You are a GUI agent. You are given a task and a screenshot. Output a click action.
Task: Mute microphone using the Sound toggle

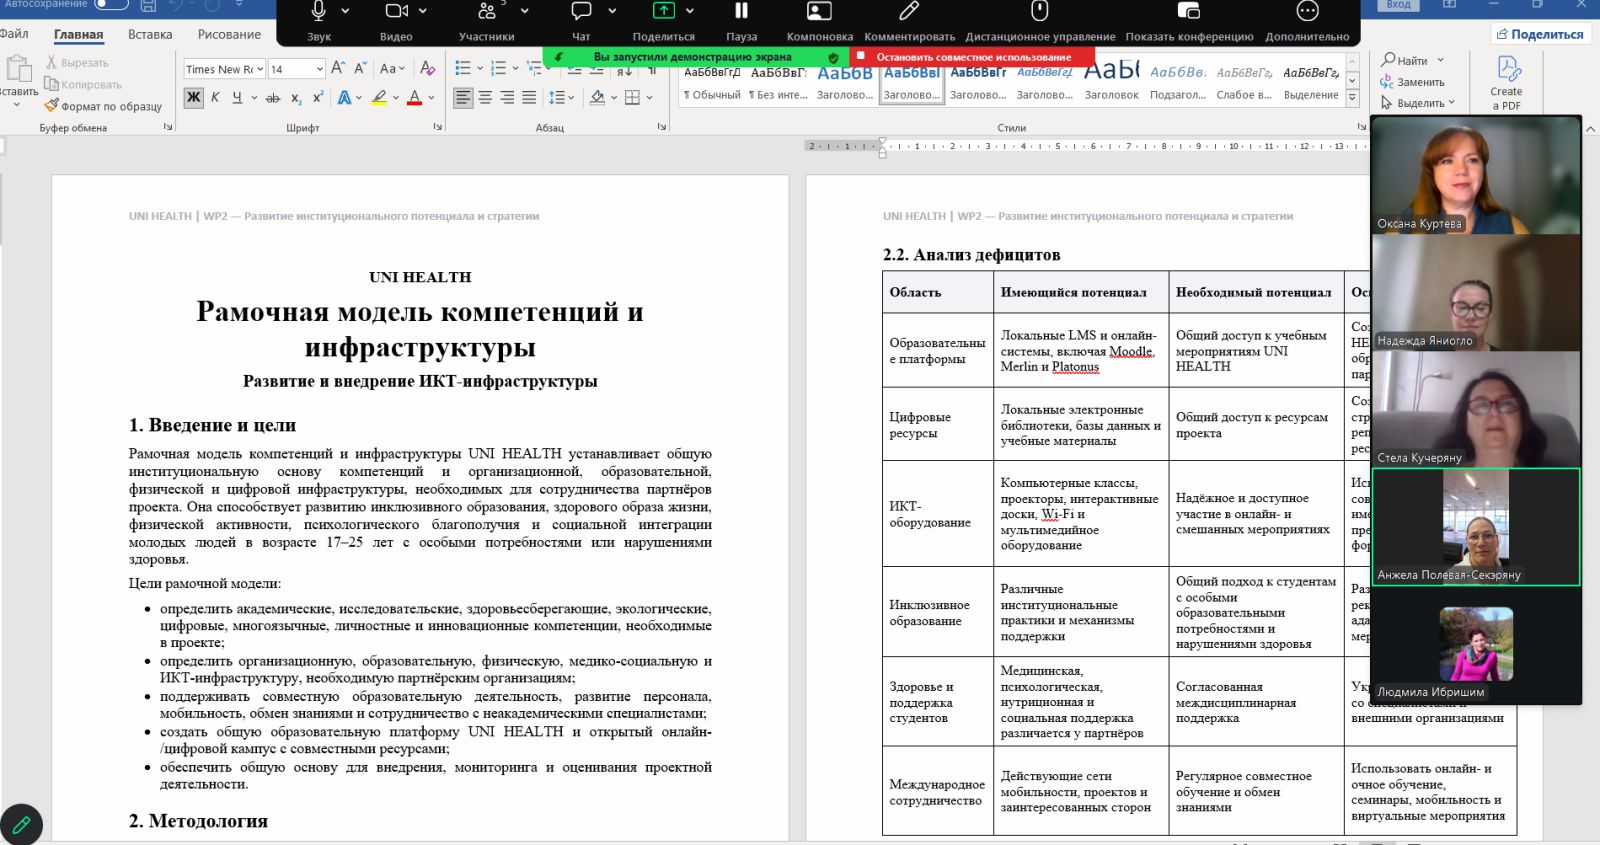[319, 21]
